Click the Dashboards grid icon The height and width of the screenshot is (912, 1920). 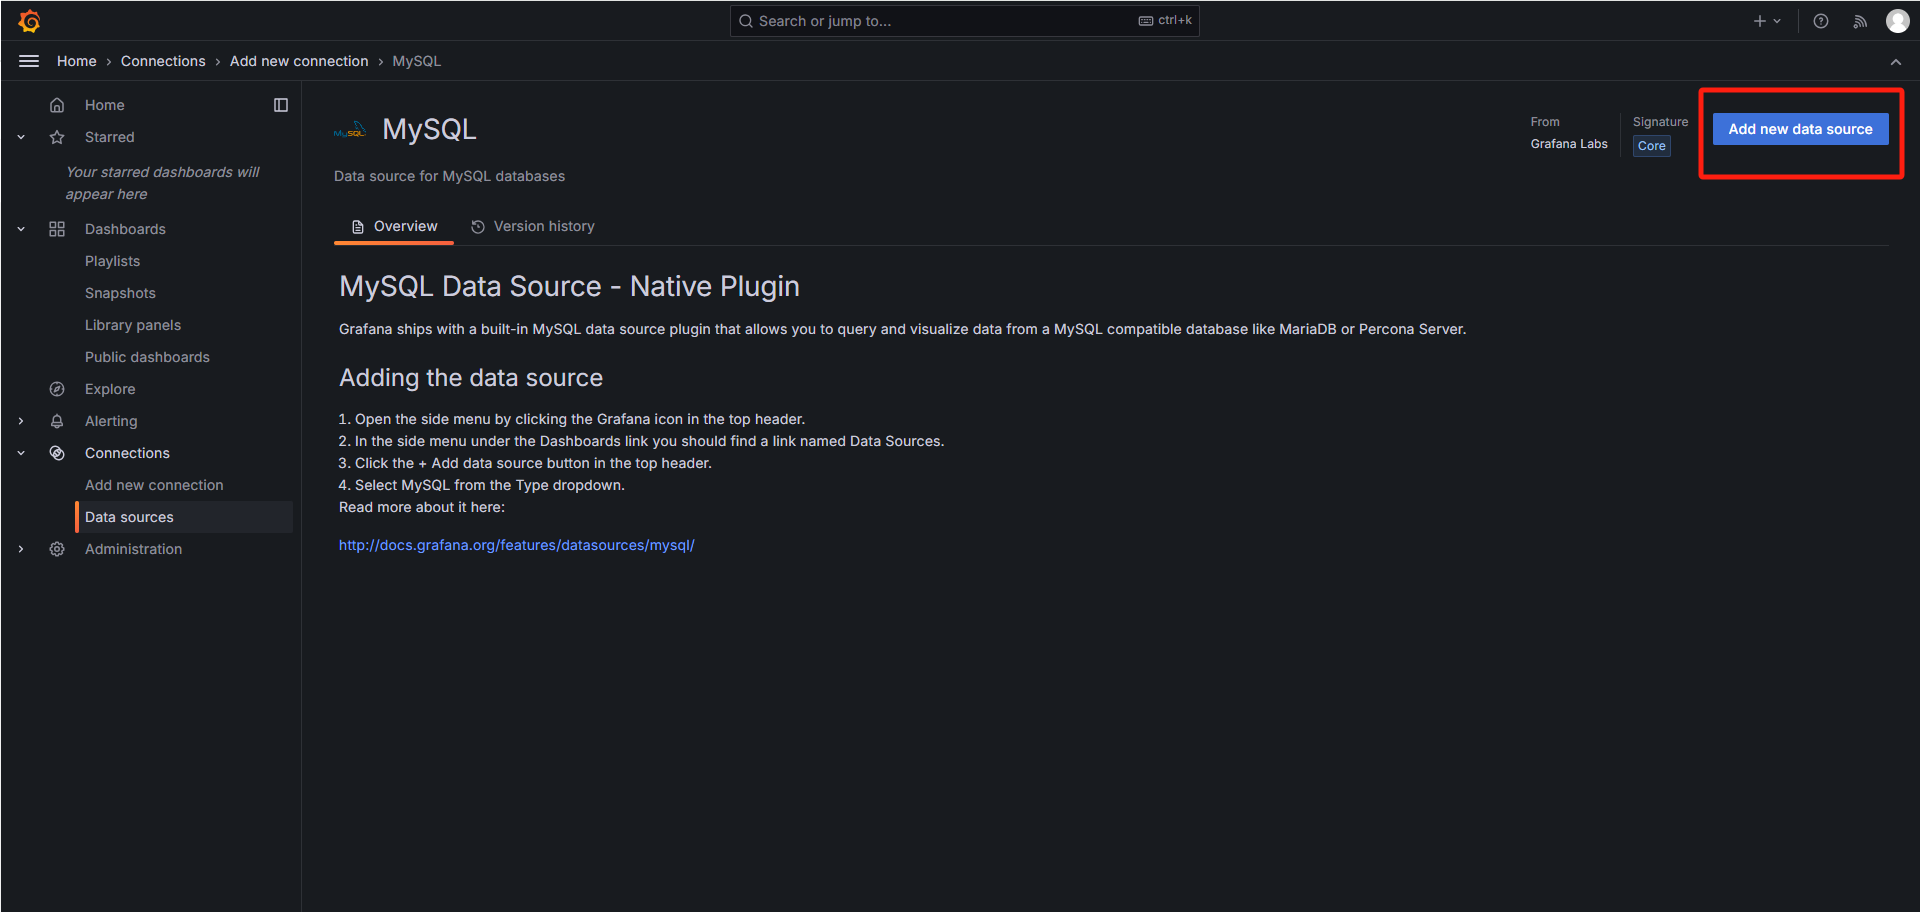coord(57,229)
